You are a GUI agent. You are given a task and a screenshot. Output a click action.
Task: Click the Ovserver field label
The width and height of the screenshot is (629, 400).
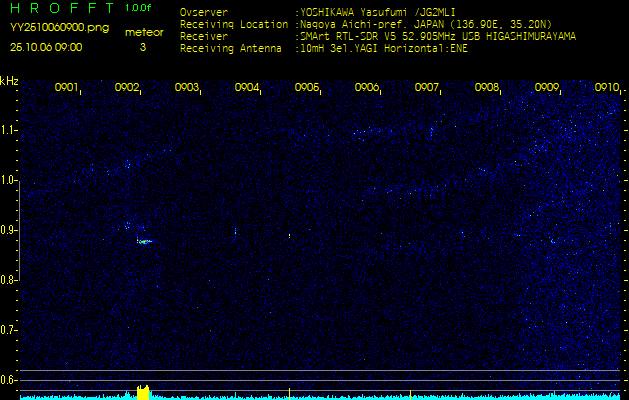204,12
